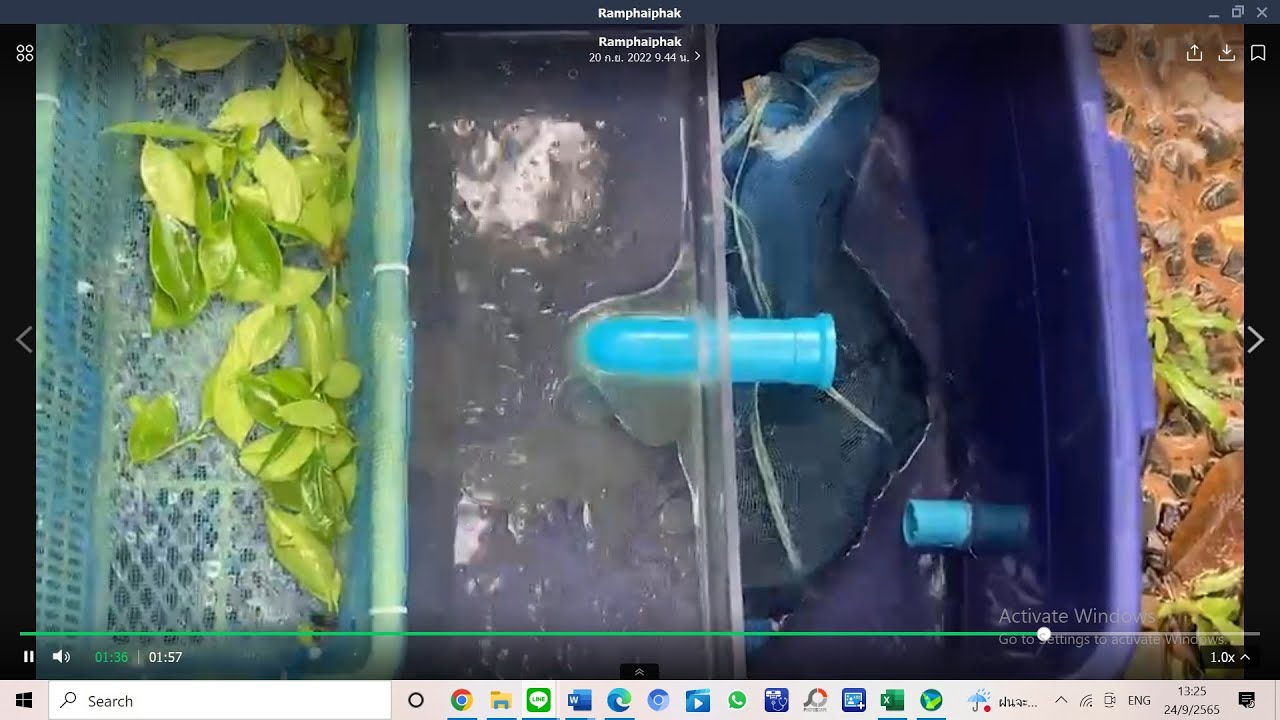The height and width of the screenshot is (720, 1280).
Task: Open the weather rain widget on taskbar
Action: (1003, 700)
